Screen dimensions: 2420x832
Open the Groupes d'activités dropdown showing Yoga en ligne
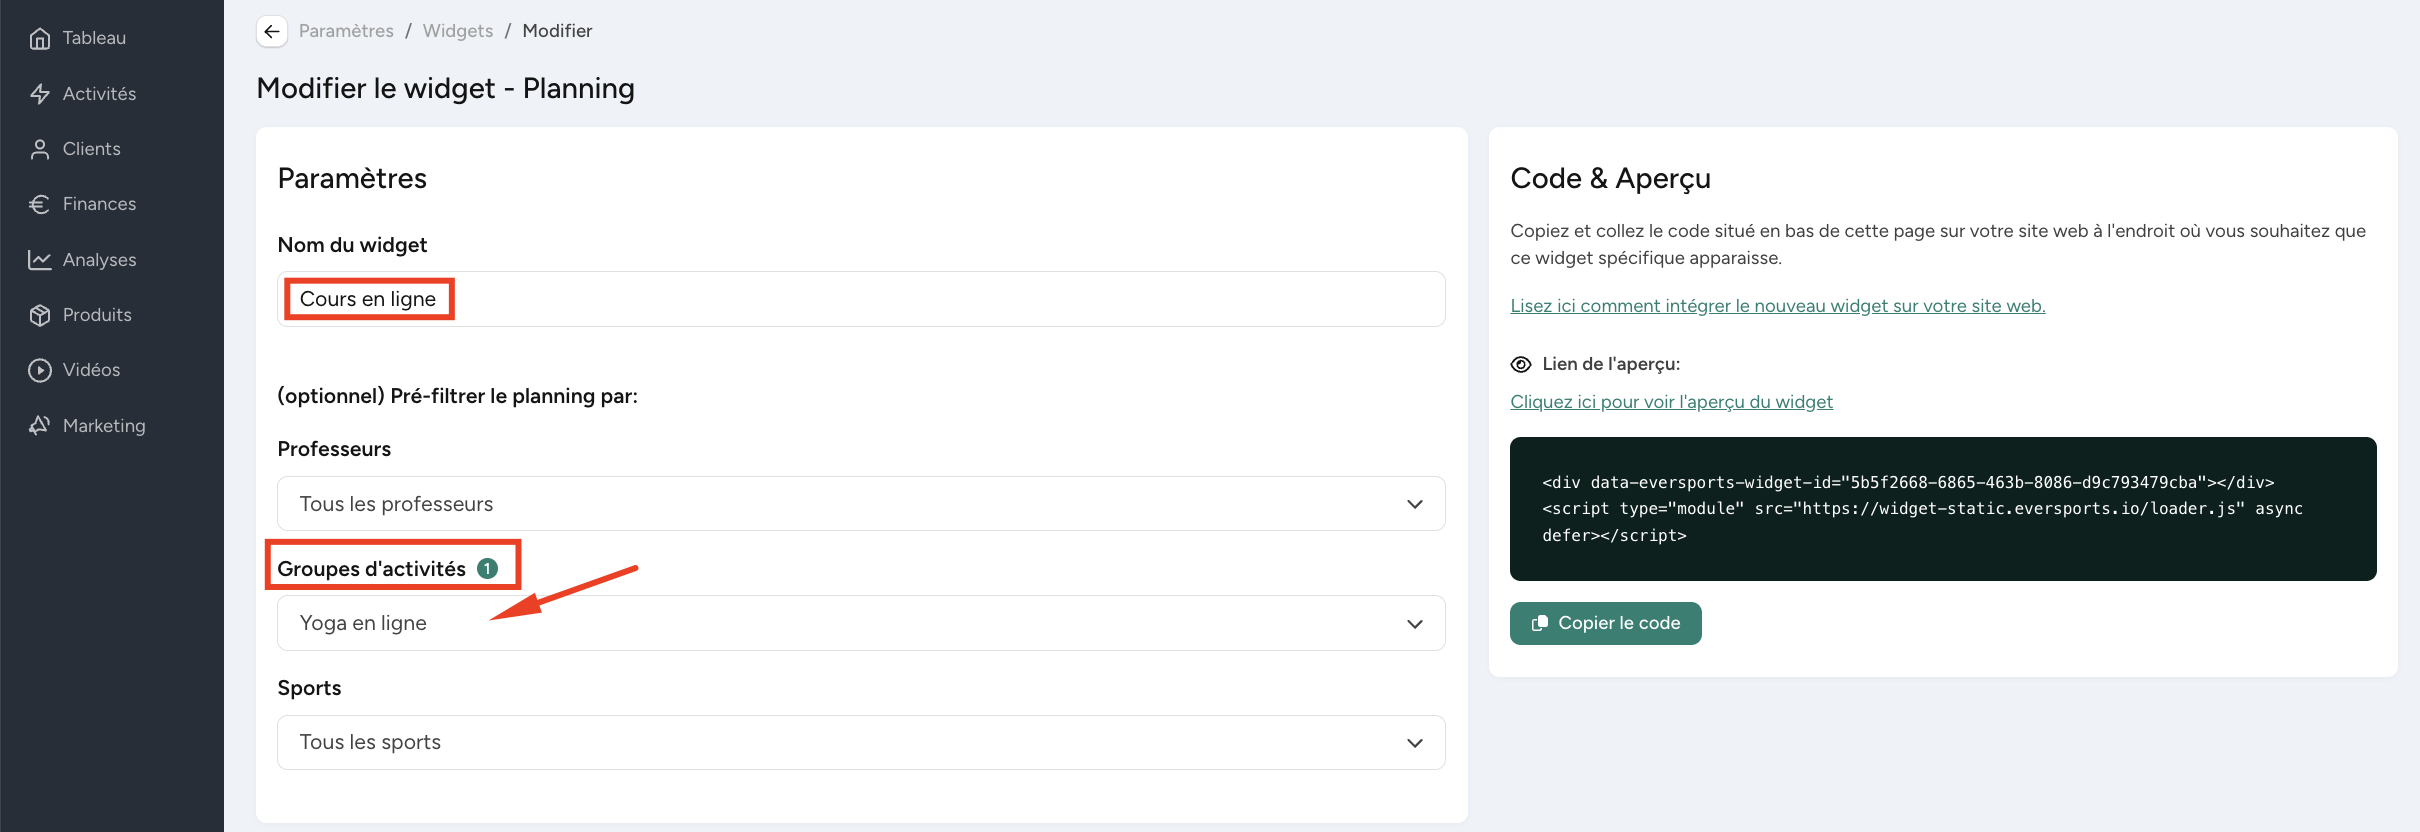tap(861, 623)
